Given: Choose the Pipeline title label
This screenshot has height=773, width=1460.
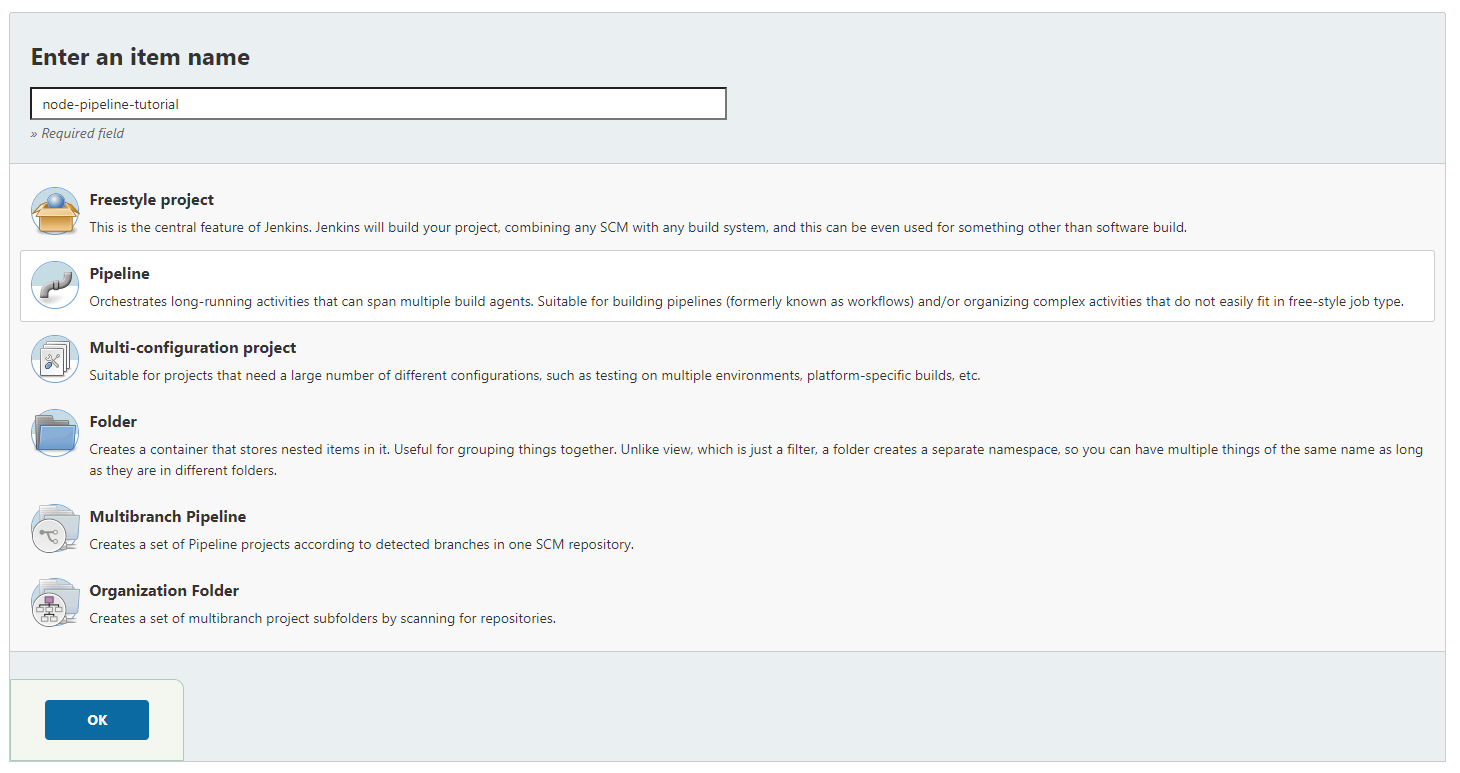Looking at the screenshot, I should click(x=119, y=274).
